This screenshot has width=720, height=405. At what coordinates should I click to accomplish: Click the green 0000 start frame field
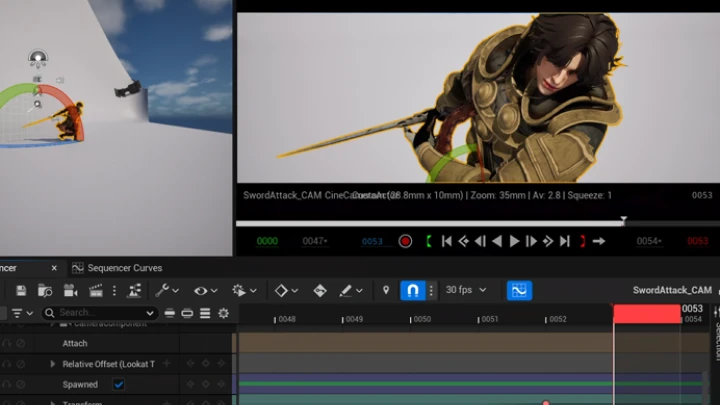click(267, 241)
